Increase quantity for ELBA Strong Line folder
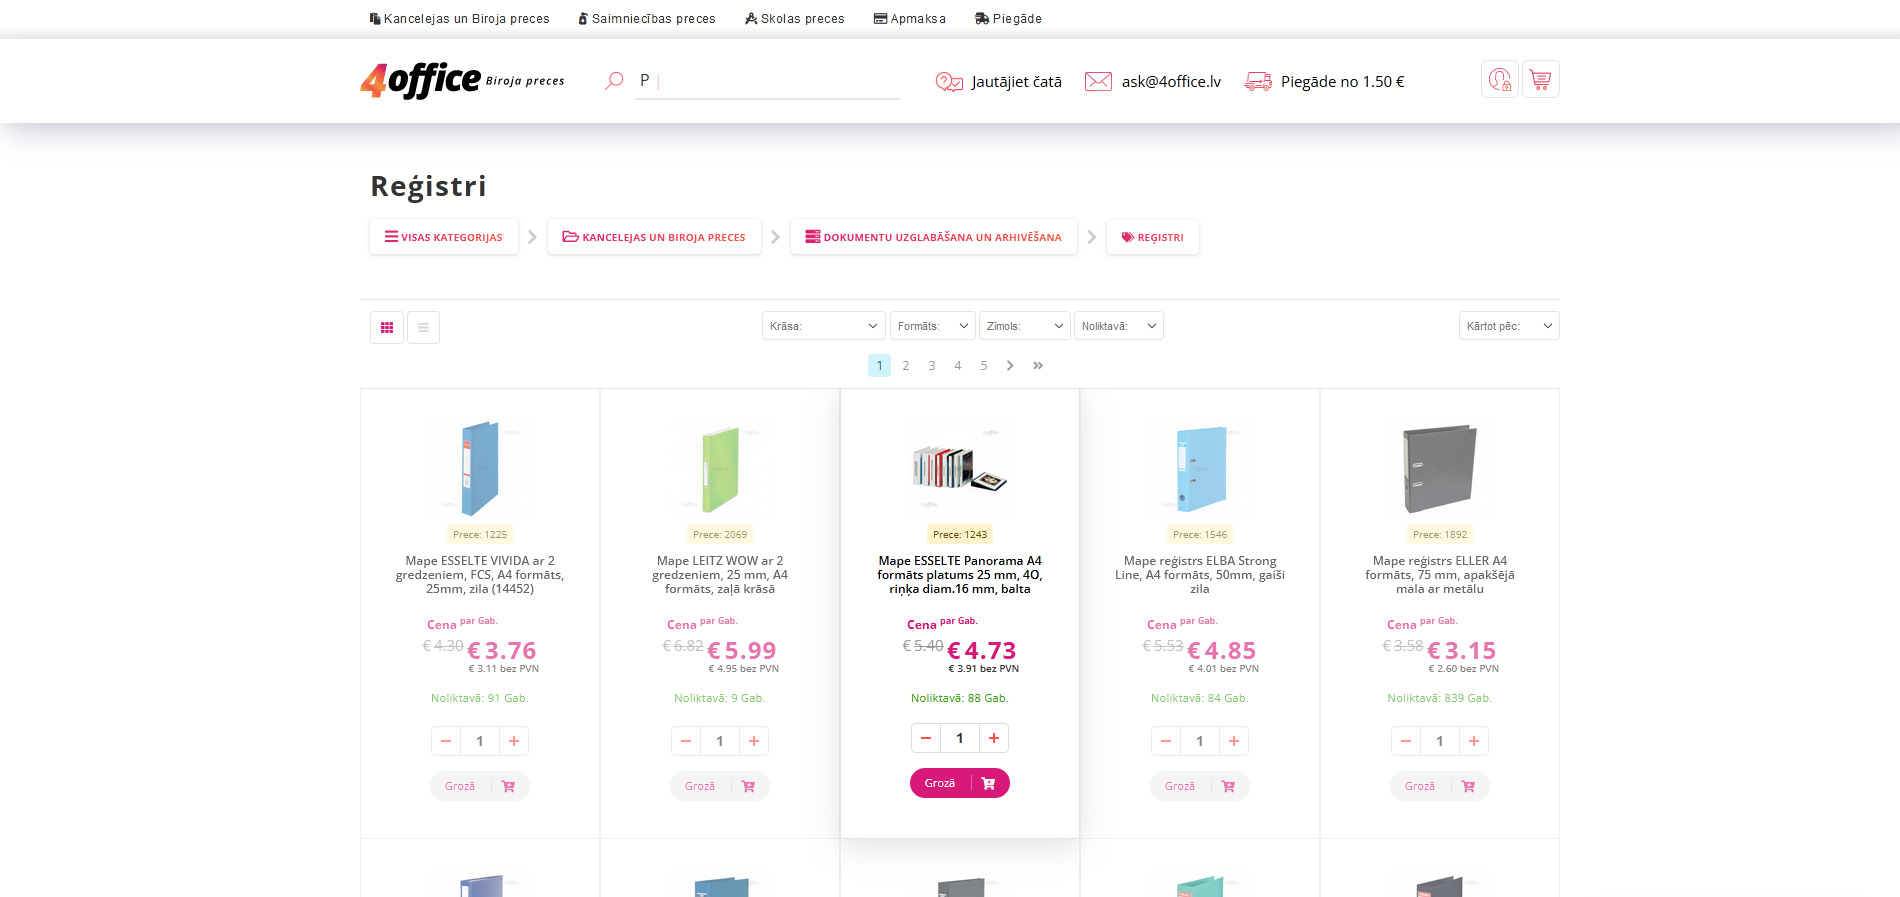The width and height of the screenshot is (1900, 897). 1234,741
